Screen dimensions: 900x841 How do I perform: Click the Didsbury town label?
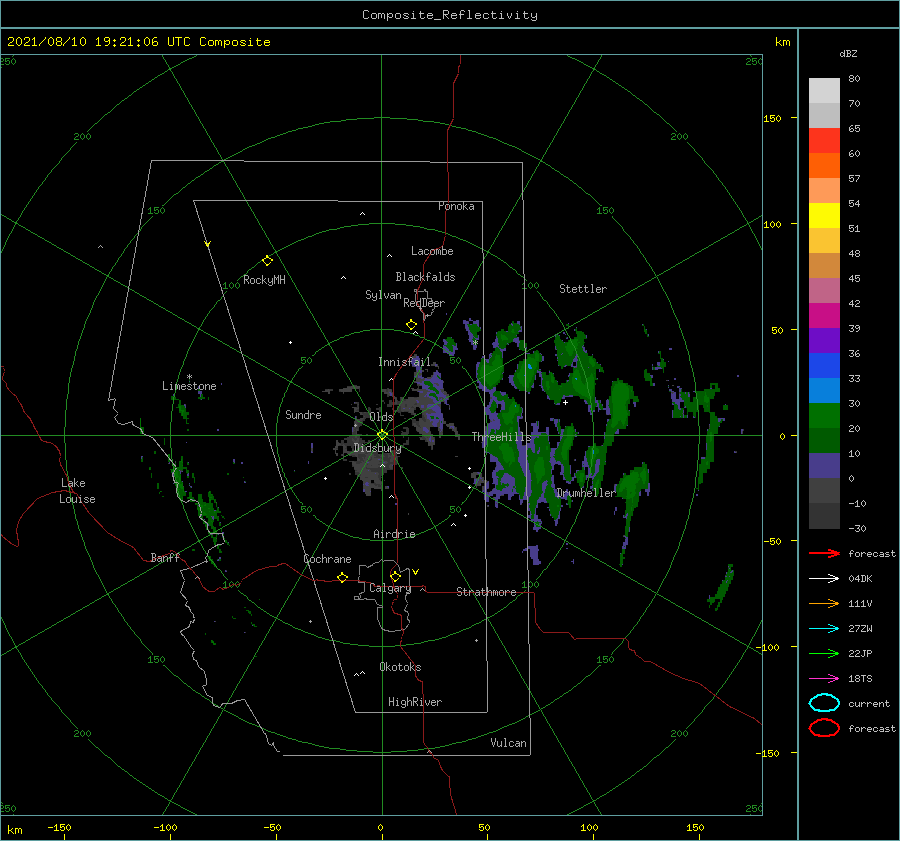377,448
